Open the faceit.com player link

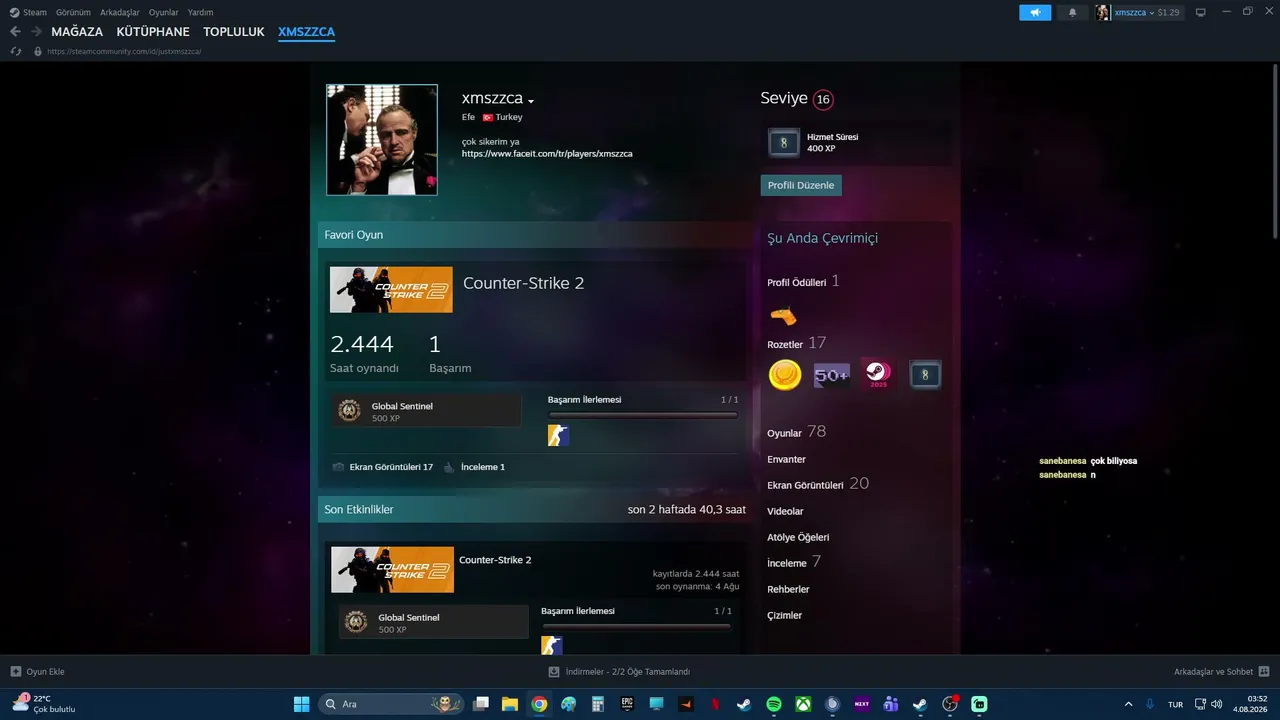[x=547, y=154]
